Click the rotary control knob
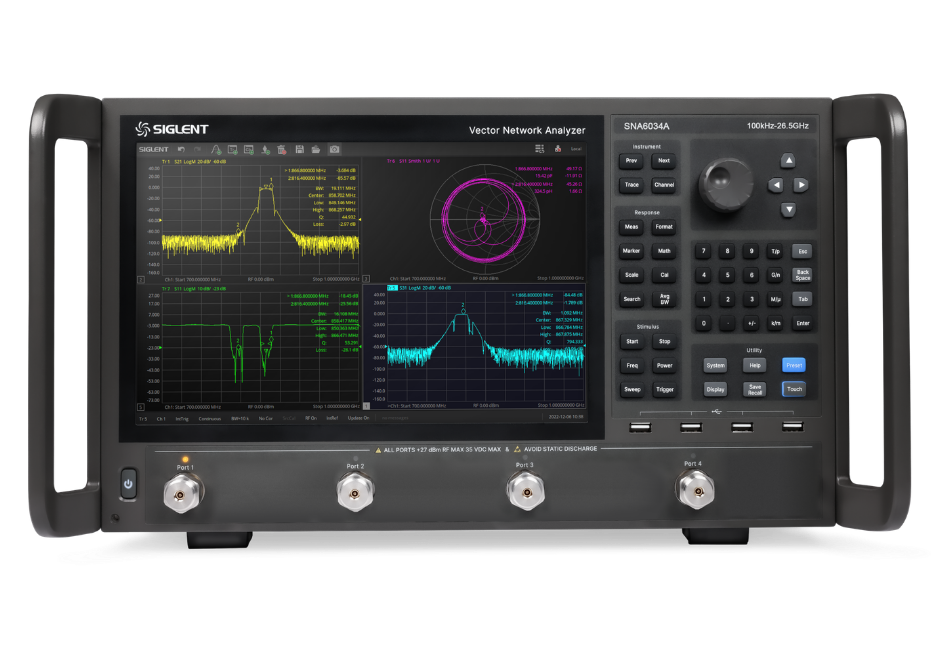Image resolution: width=938 pixels, height=663 pixels. (726, 182)
